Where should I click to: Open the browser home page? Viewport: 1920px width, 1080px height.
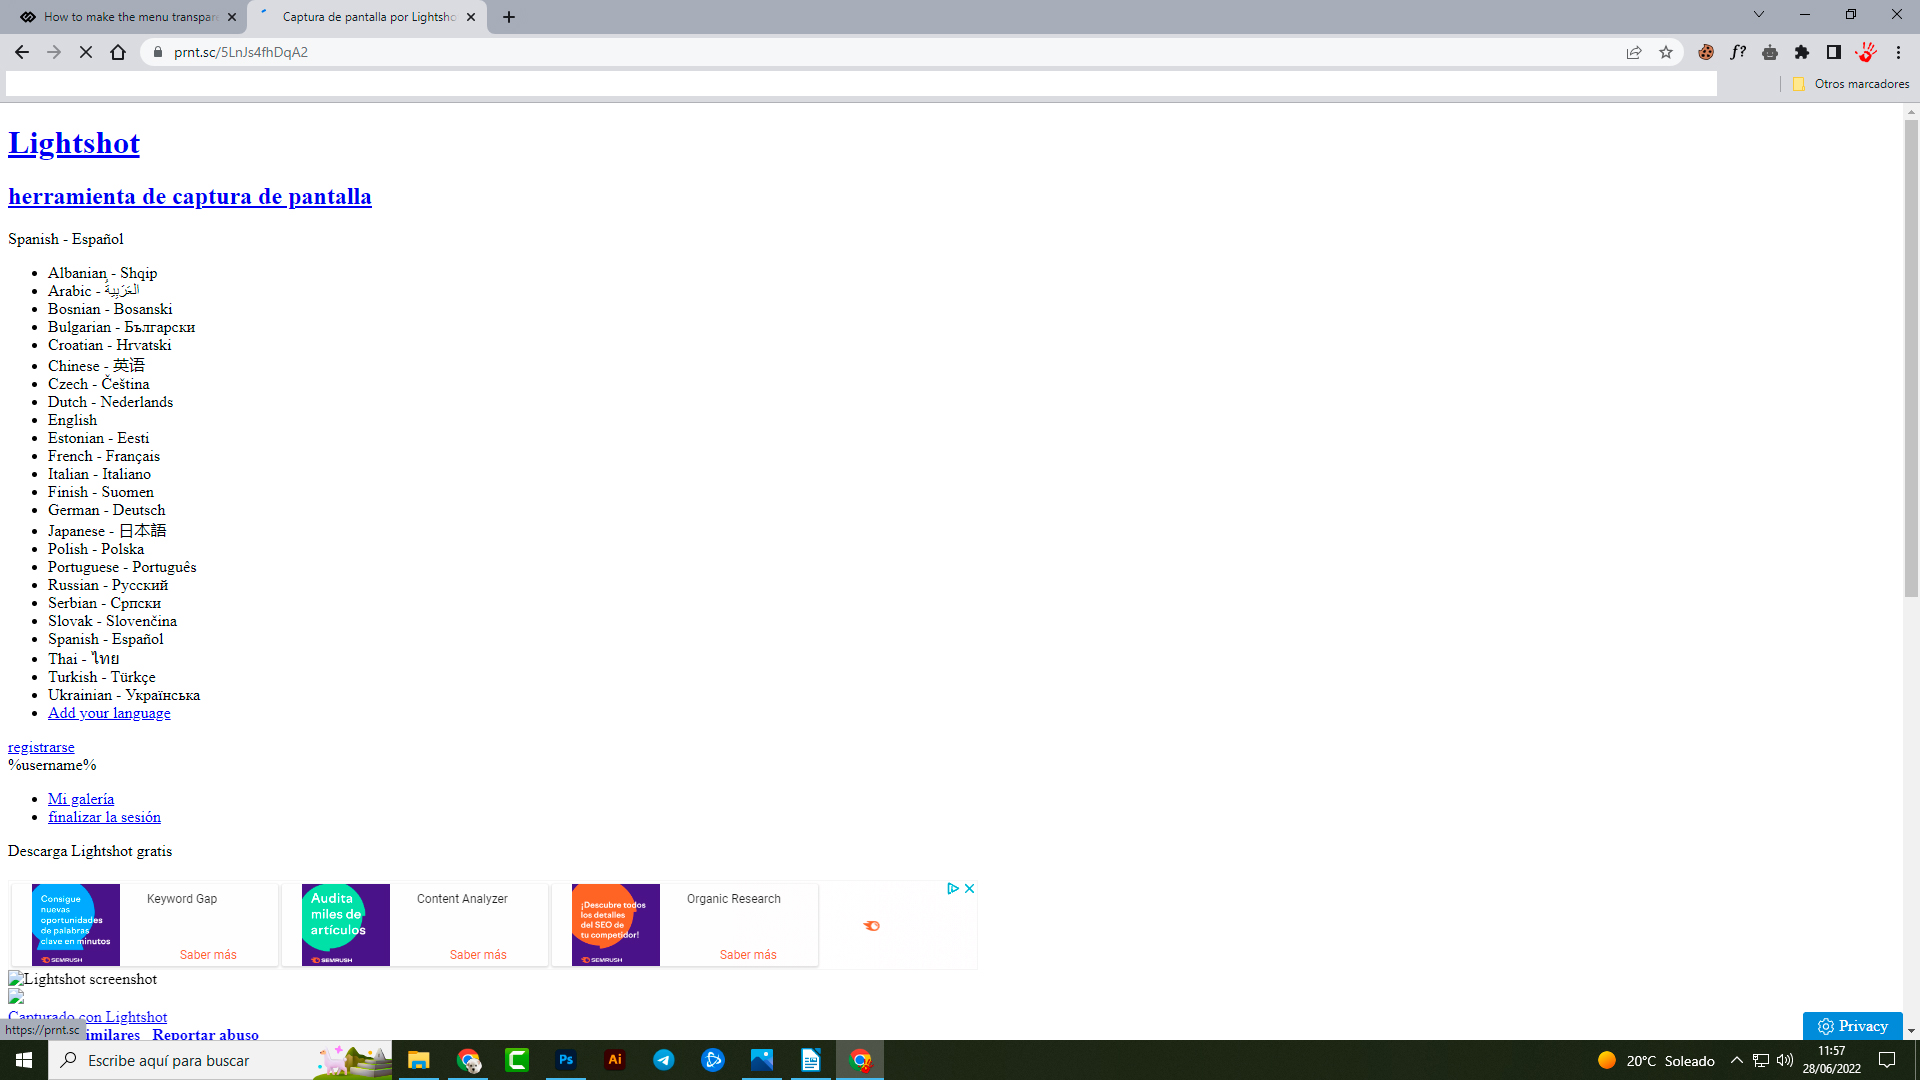click(x=118, y=52)
